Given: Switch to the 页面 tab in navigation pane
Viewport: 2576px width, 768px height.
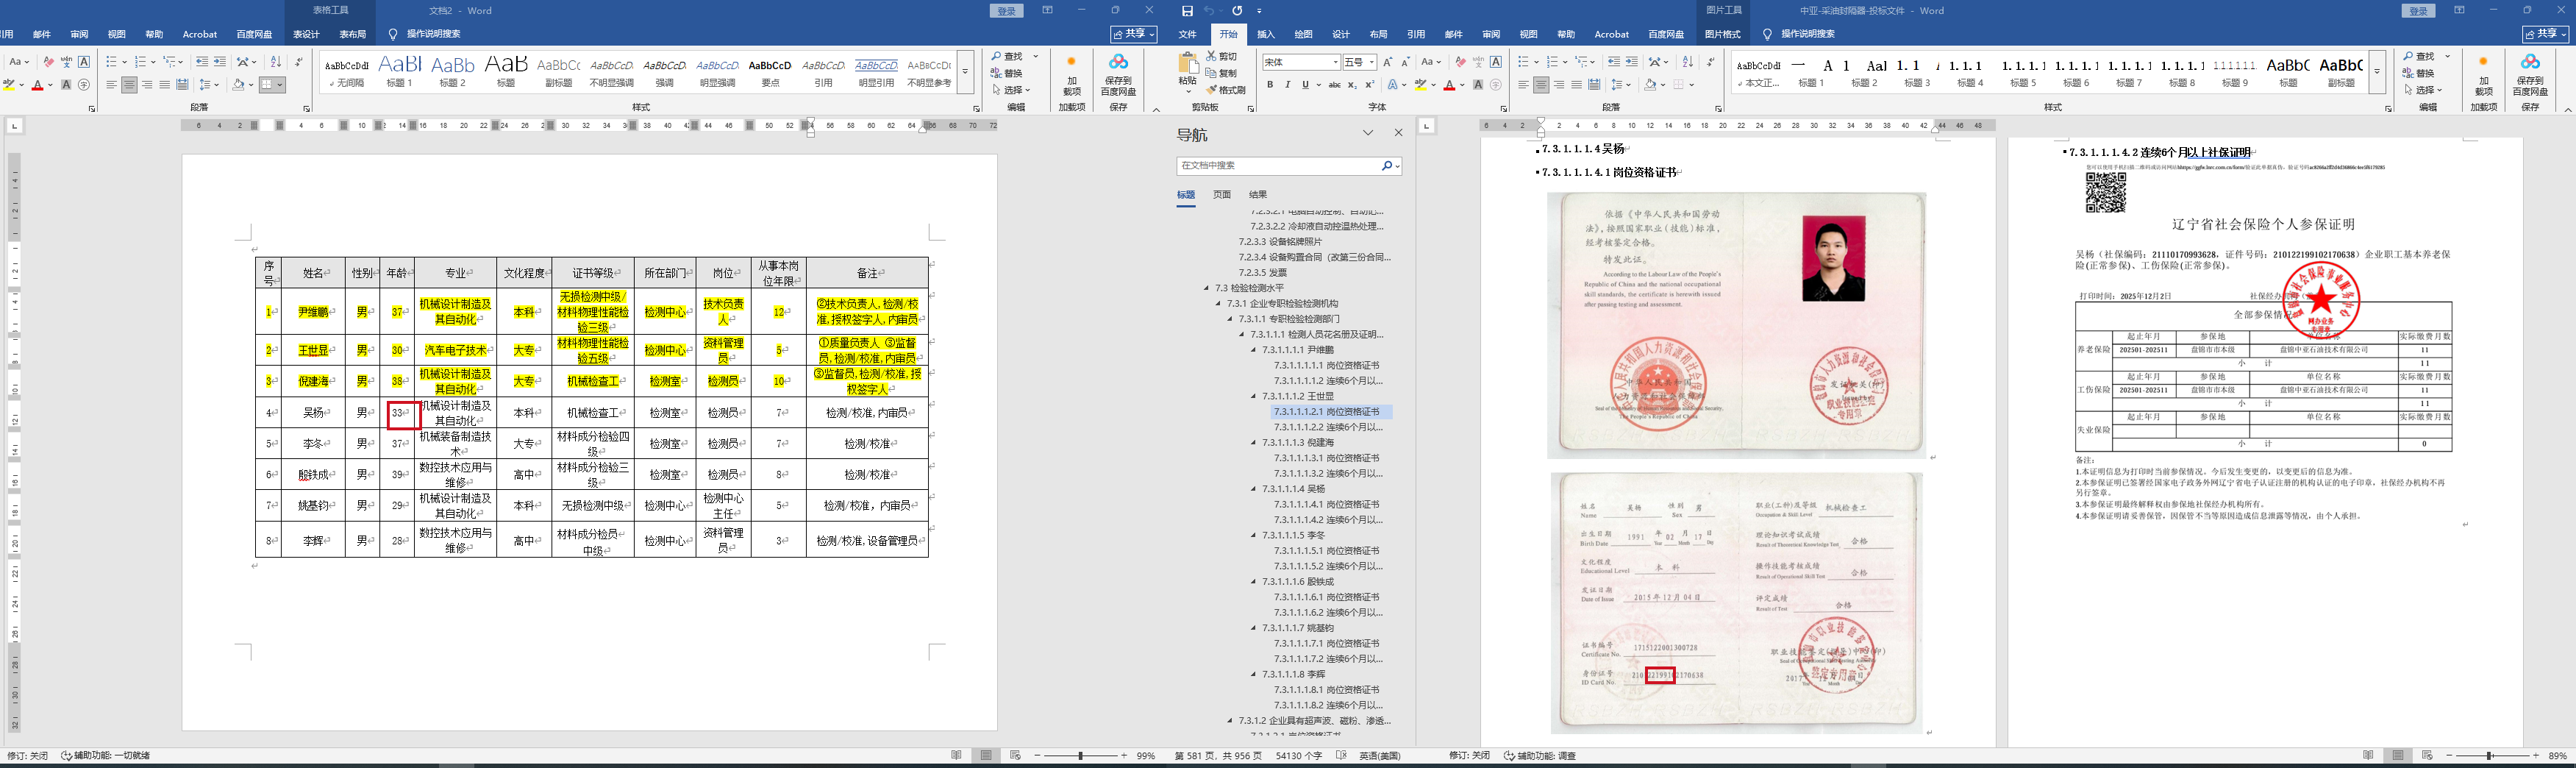Looking at the screenshot, I should click(1222, 195).
